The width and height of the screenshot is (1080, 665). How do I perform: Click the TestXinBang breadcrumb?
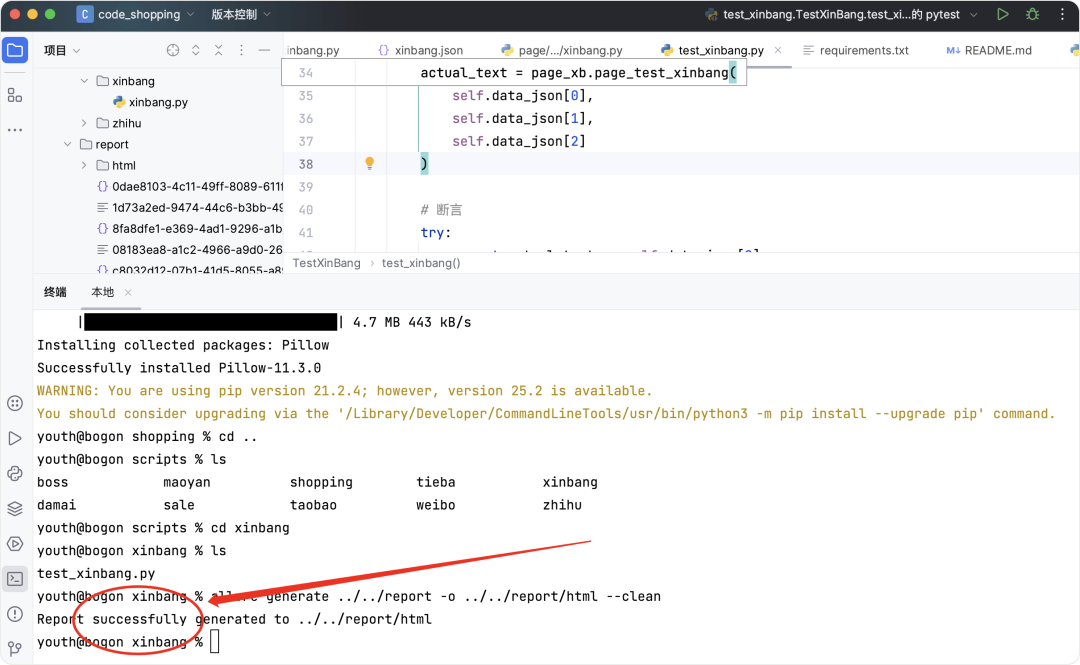pos(326,263)
